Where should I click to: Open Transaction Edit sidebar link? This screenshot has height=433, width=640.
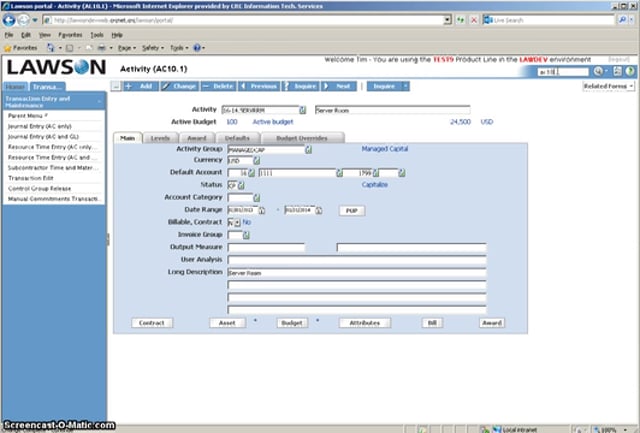[31, 178]
